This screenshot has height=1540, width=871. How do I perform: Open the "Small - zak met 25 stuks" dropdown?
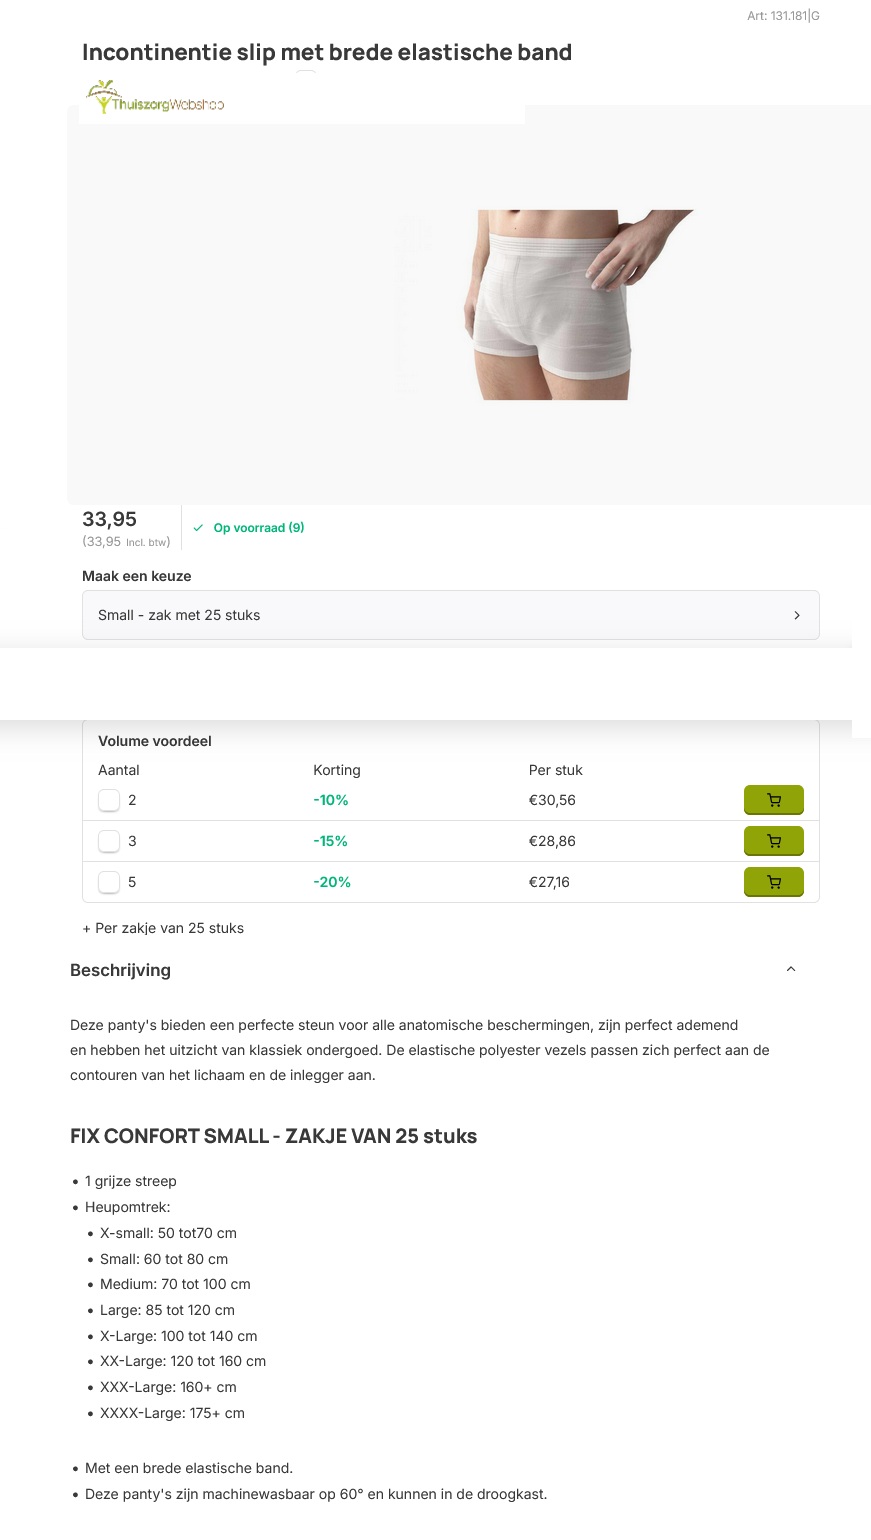[450, 615]
